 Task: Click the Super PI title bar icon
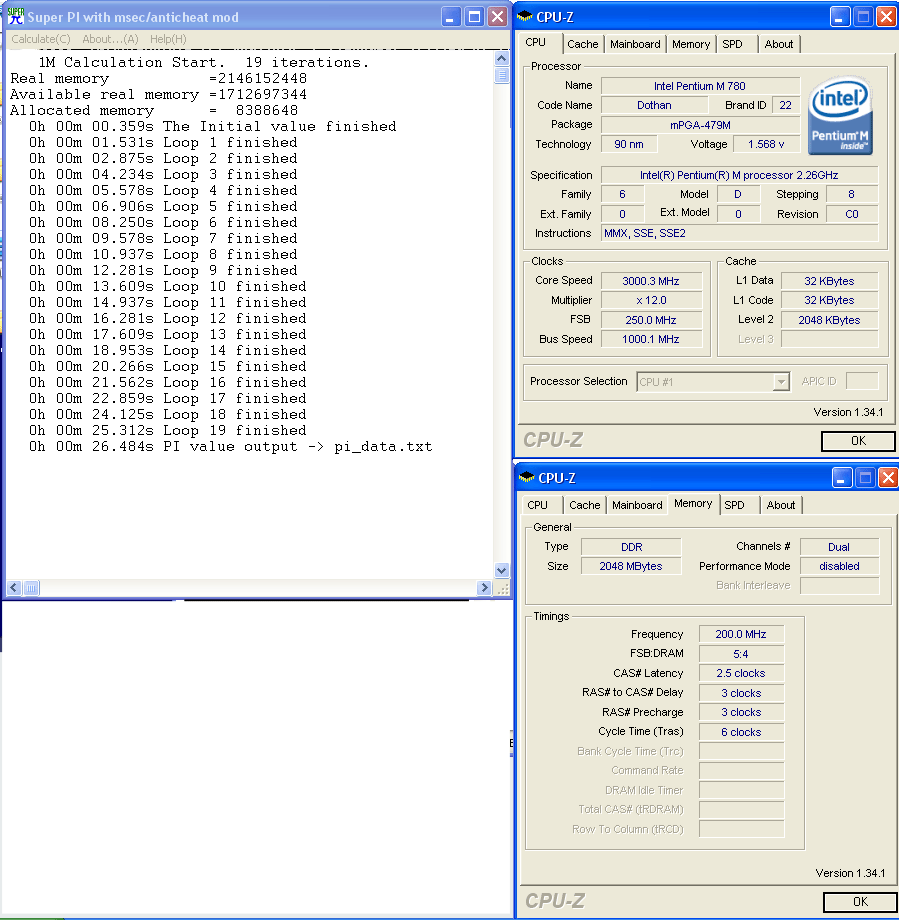click(15, 16)
